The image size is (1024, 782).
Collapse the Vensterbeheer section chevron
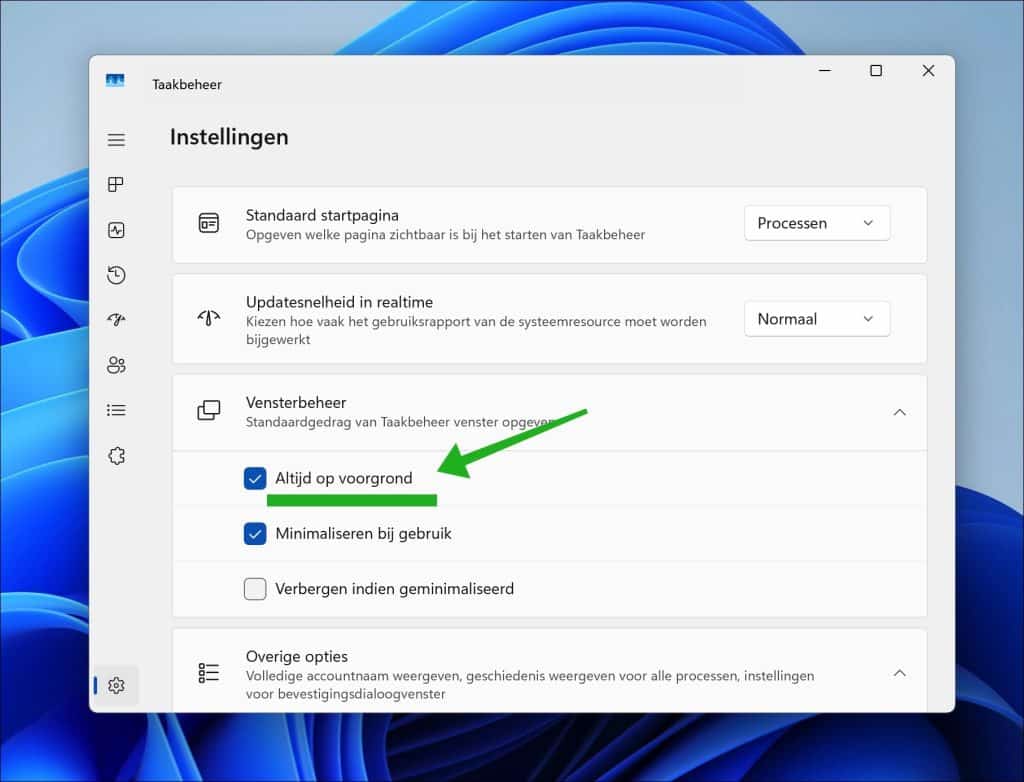(x=899, y=412)
